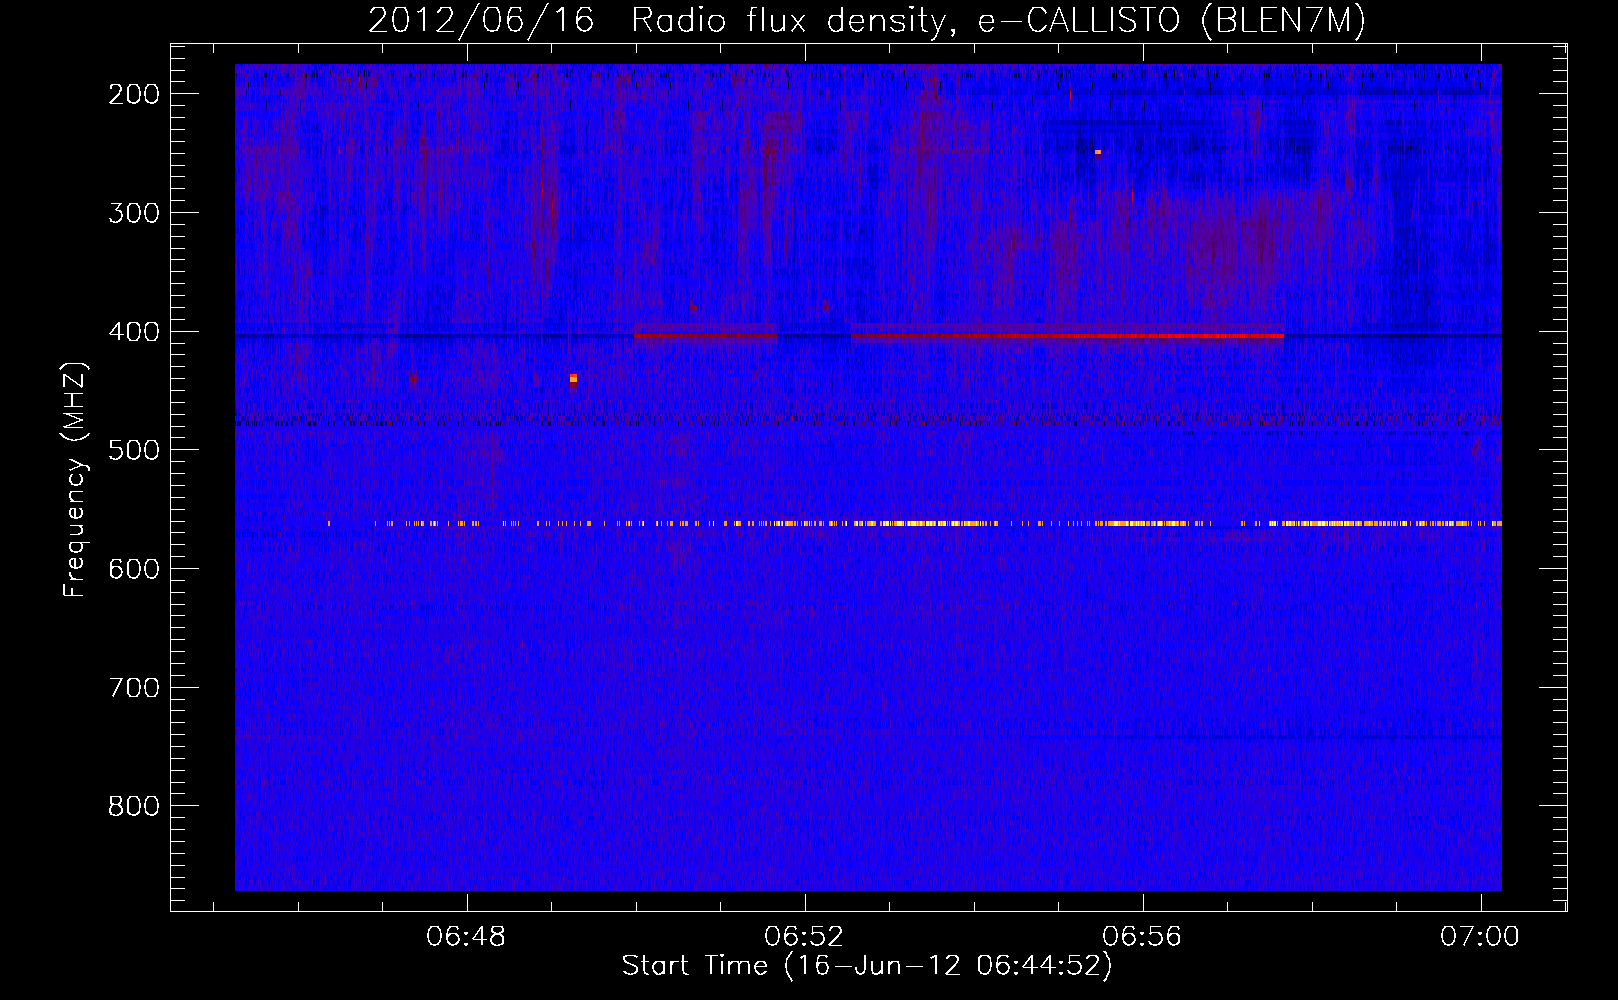The height and width of the screenshot is (1000, 1618).
Task: Click the 500 frequency tick label
Action: 134,450
